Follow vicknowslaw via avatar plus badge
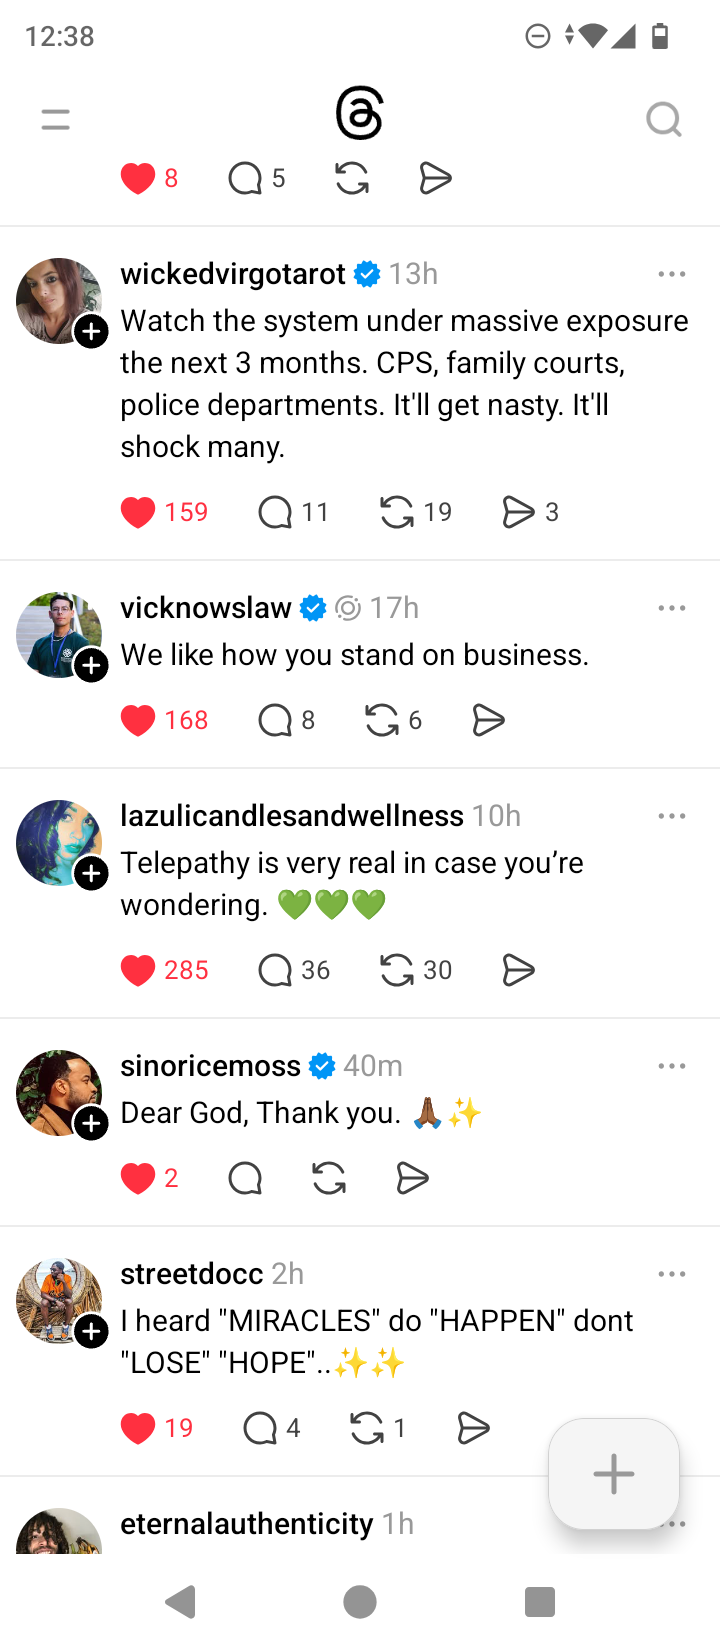The width and height of the screenshot is (720, 1650). coord(91,665)
